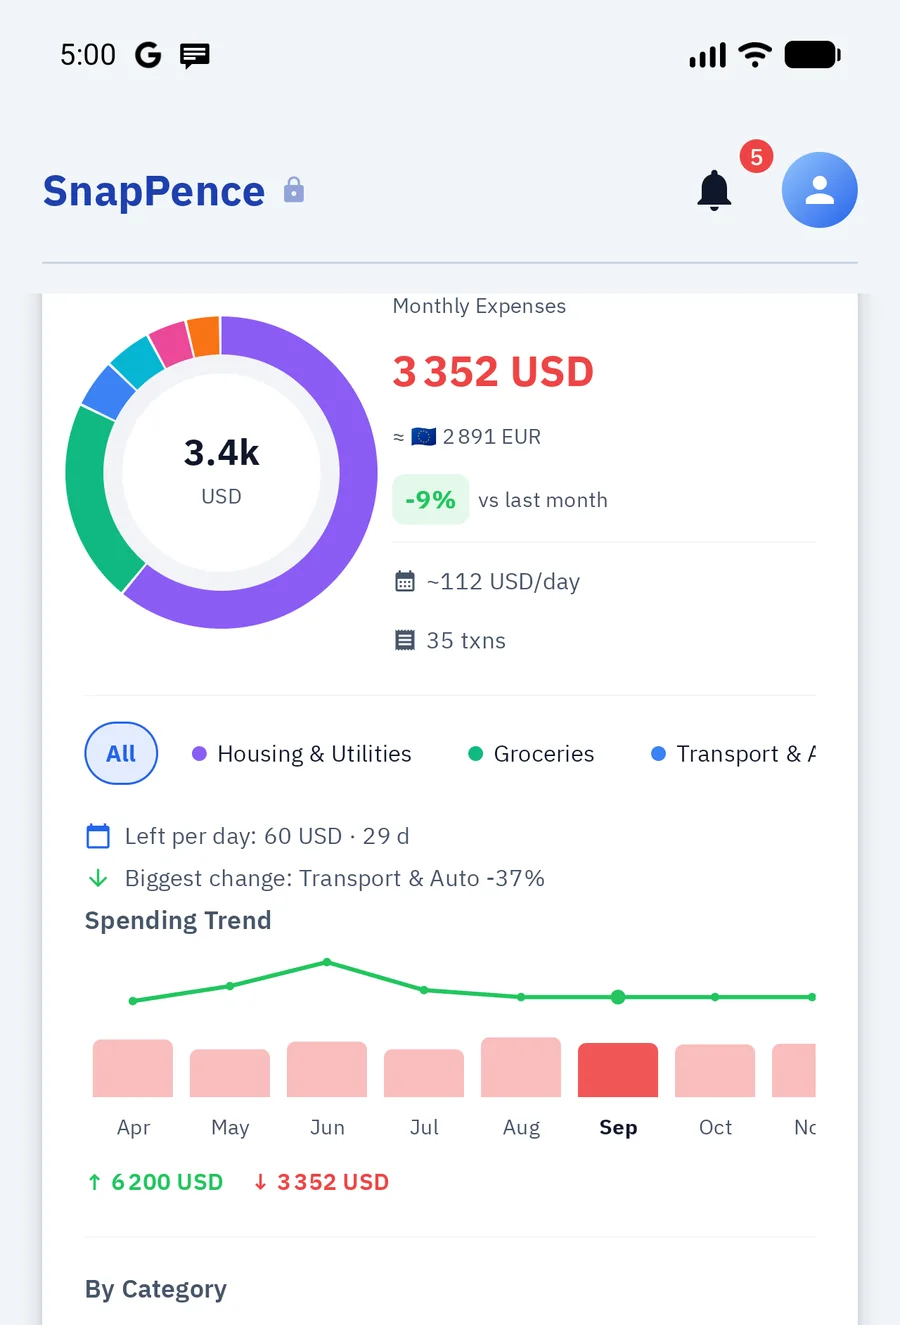Tap the SnapPence app title

[x=154, y=191]
